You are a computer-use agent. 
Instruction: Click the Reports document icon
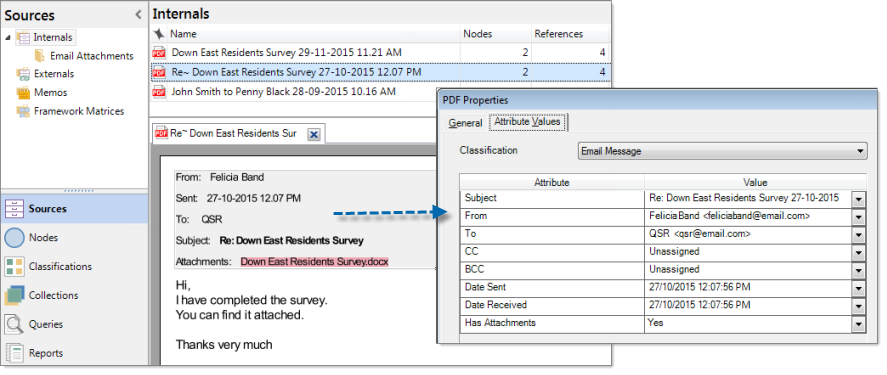(14, 354)
